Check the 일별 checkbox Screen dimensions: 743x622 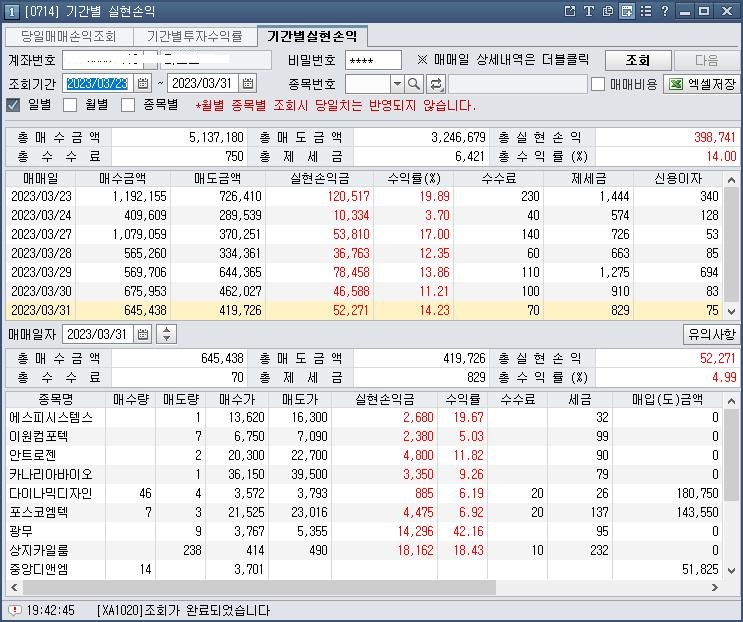click(x=13, y=105)
